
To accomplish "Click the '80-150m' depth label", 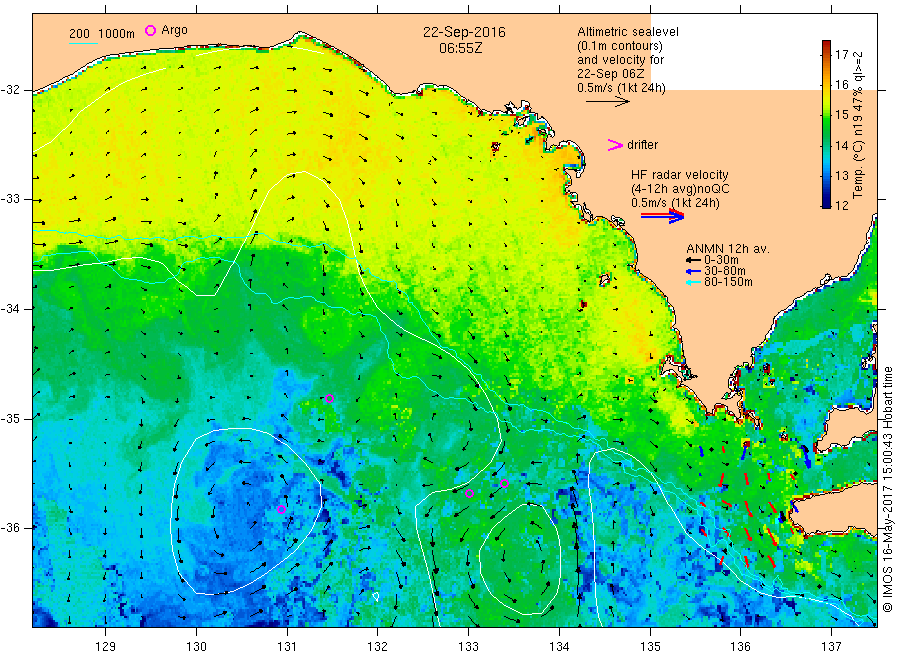I will pyautogui.click(x=728, y=282).
